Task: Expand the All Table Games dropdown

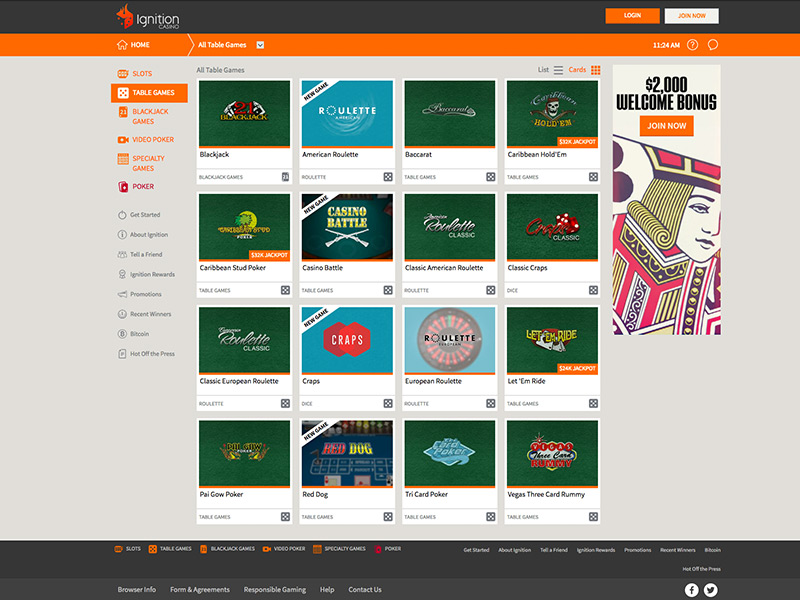Action: [x=260, y=45]
